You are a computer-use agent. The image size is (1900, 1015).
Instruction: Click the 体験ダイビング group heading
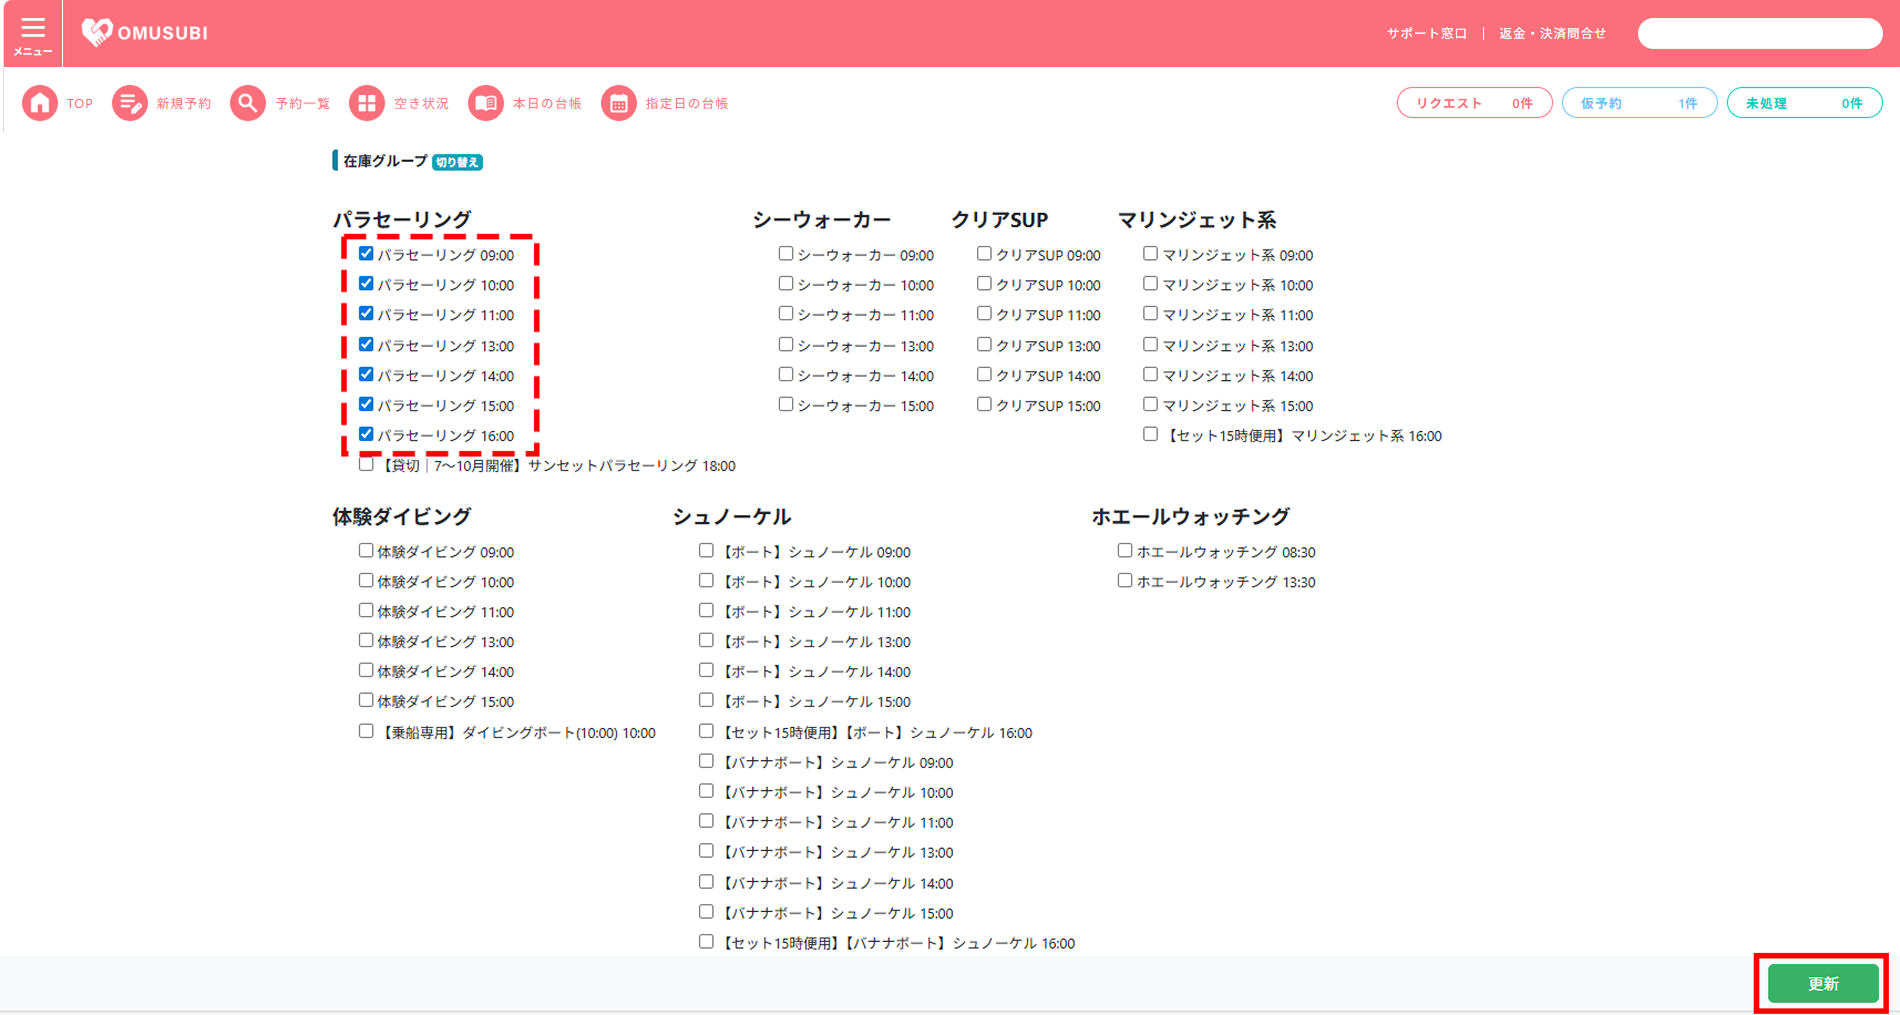pyautogui.click(x=402, y=517)
